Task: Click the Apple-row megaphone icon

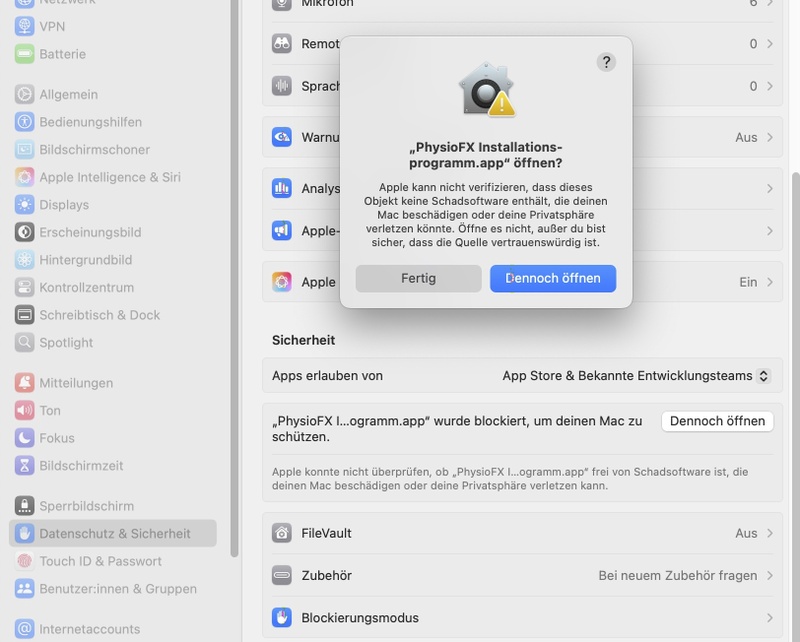Action: pyautogui.click(x=282, y=231)
